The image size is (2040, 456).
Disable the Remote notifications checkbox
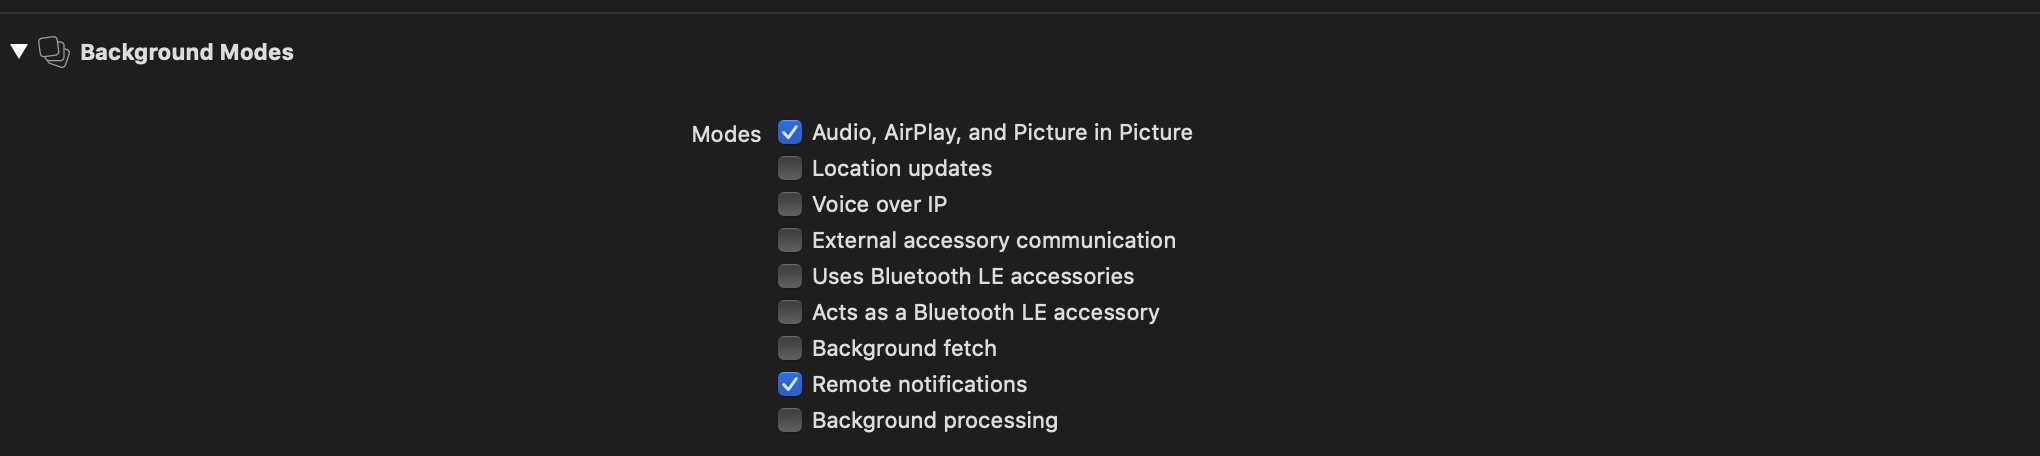pyautogui.click(x=790, y=384)
